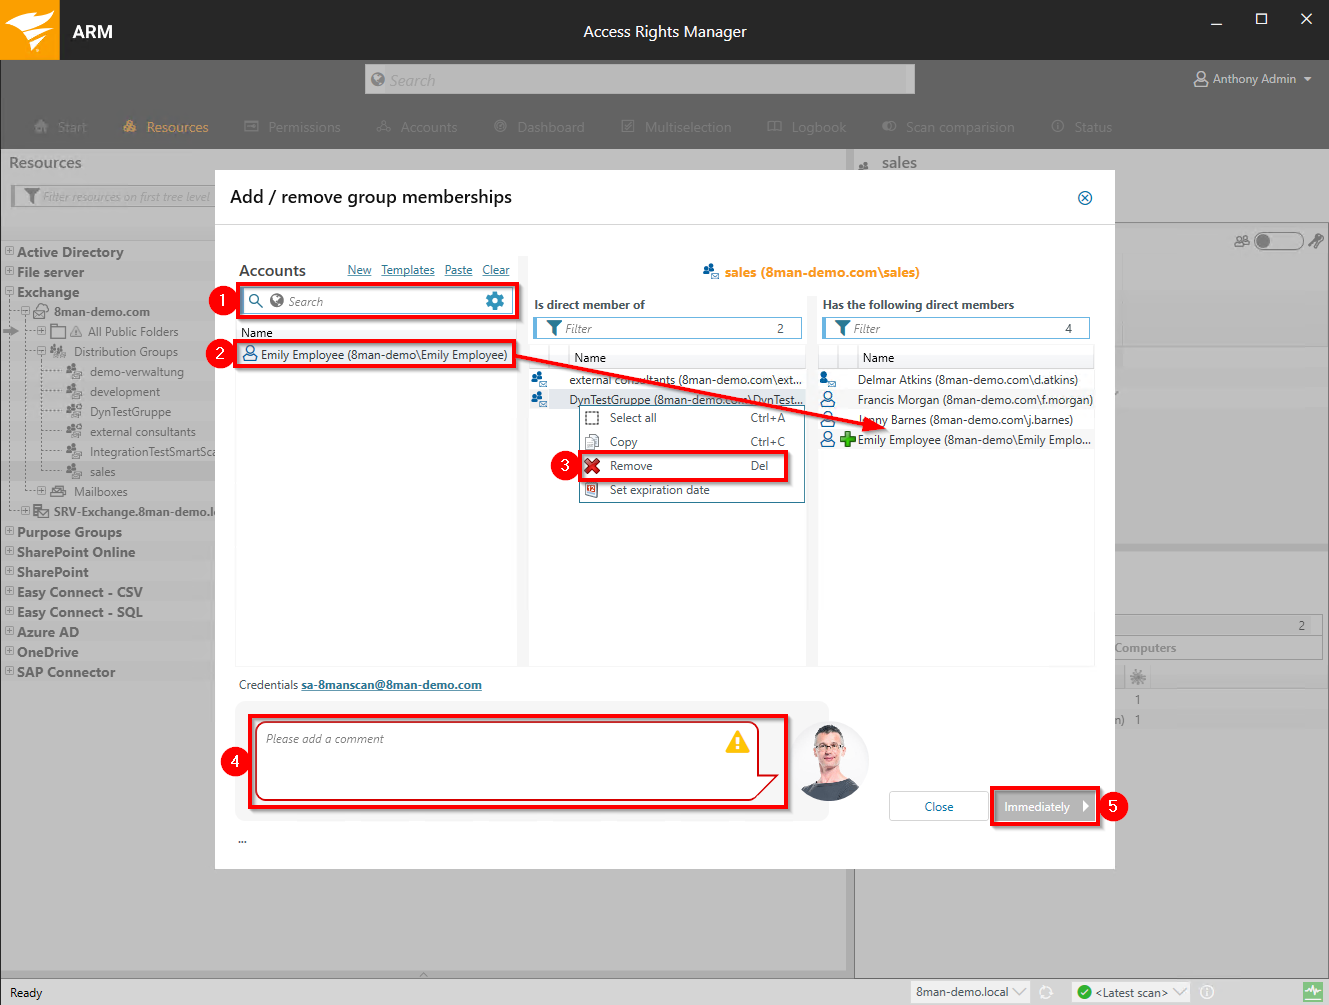Click the 'Please add a comment' field
Screen dimensions: 1329x1005
coord(490,760)
